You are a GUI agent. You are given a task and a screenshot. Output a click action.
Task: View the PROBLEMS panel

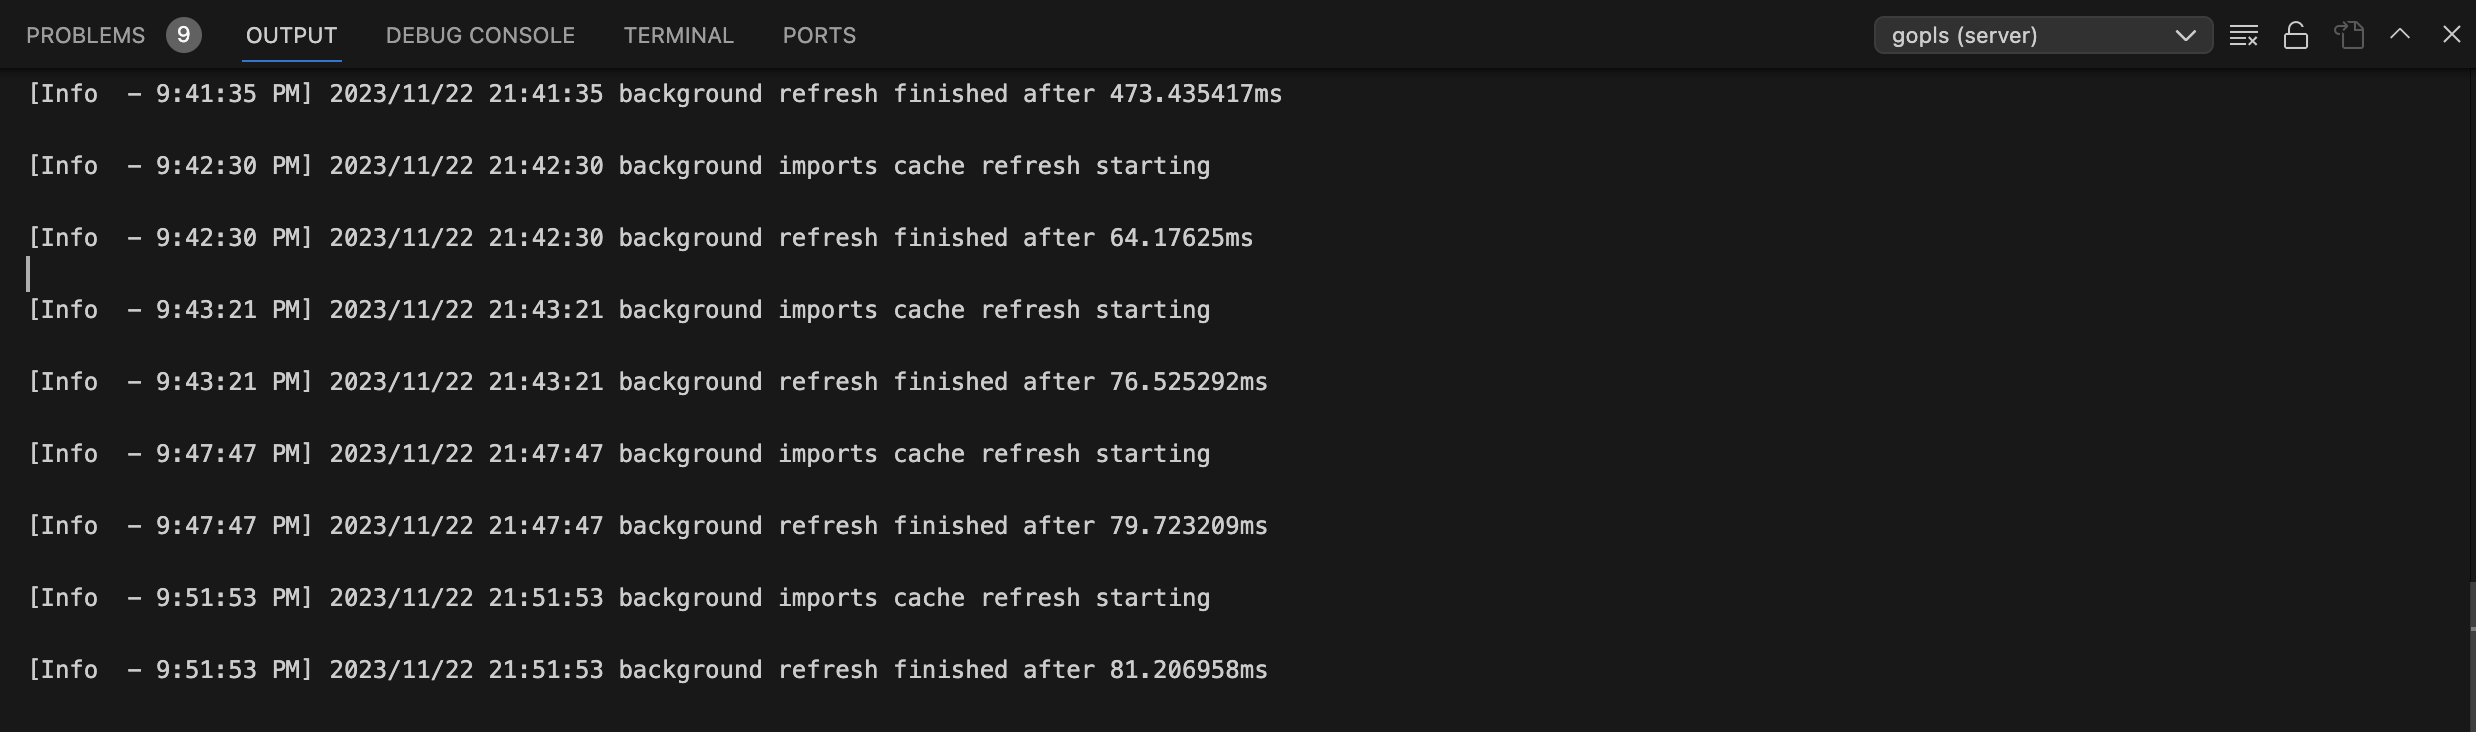[86, 34]
